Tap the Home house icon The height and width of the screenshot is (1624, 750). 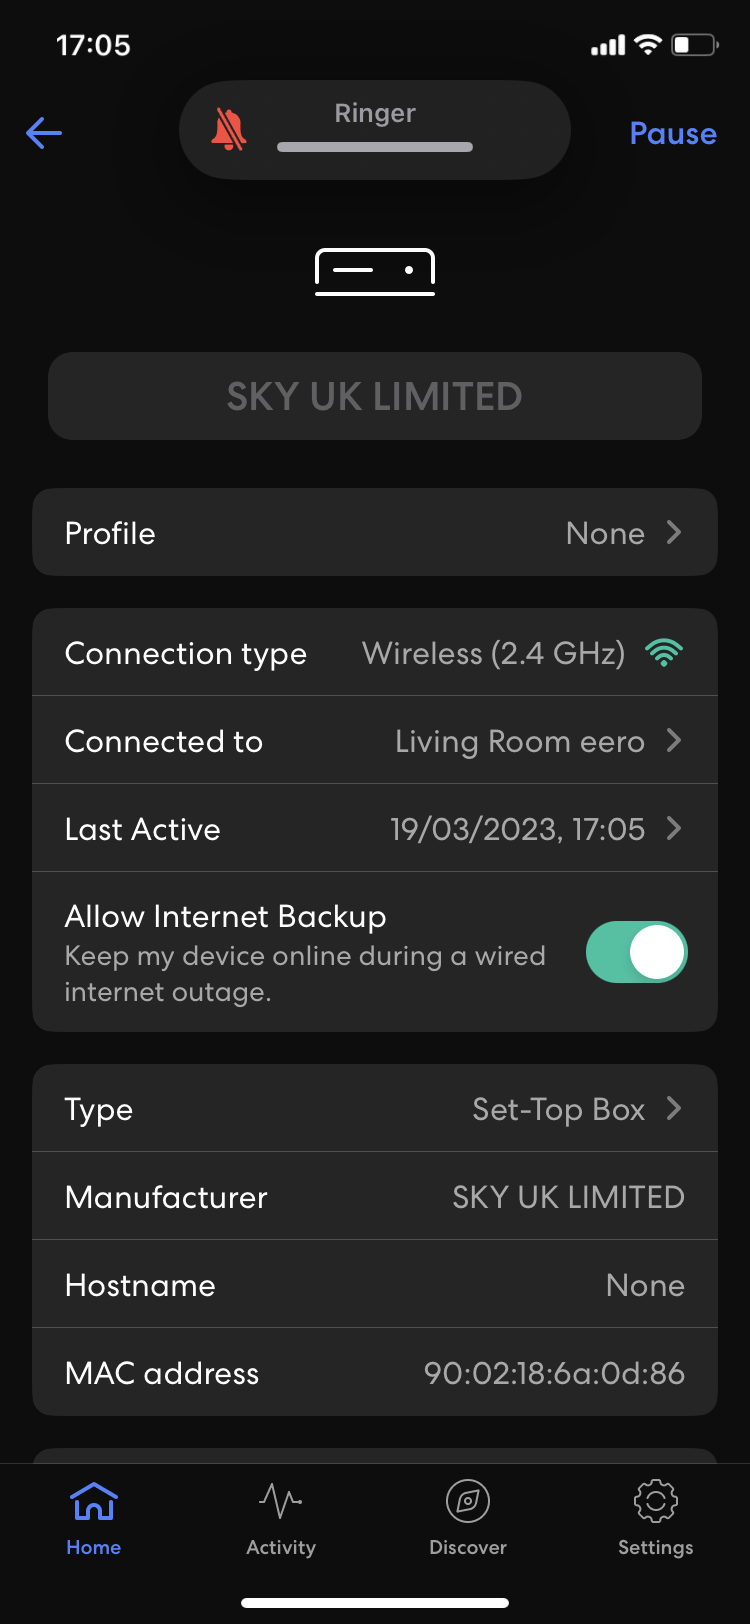[x=94, y=1500]
